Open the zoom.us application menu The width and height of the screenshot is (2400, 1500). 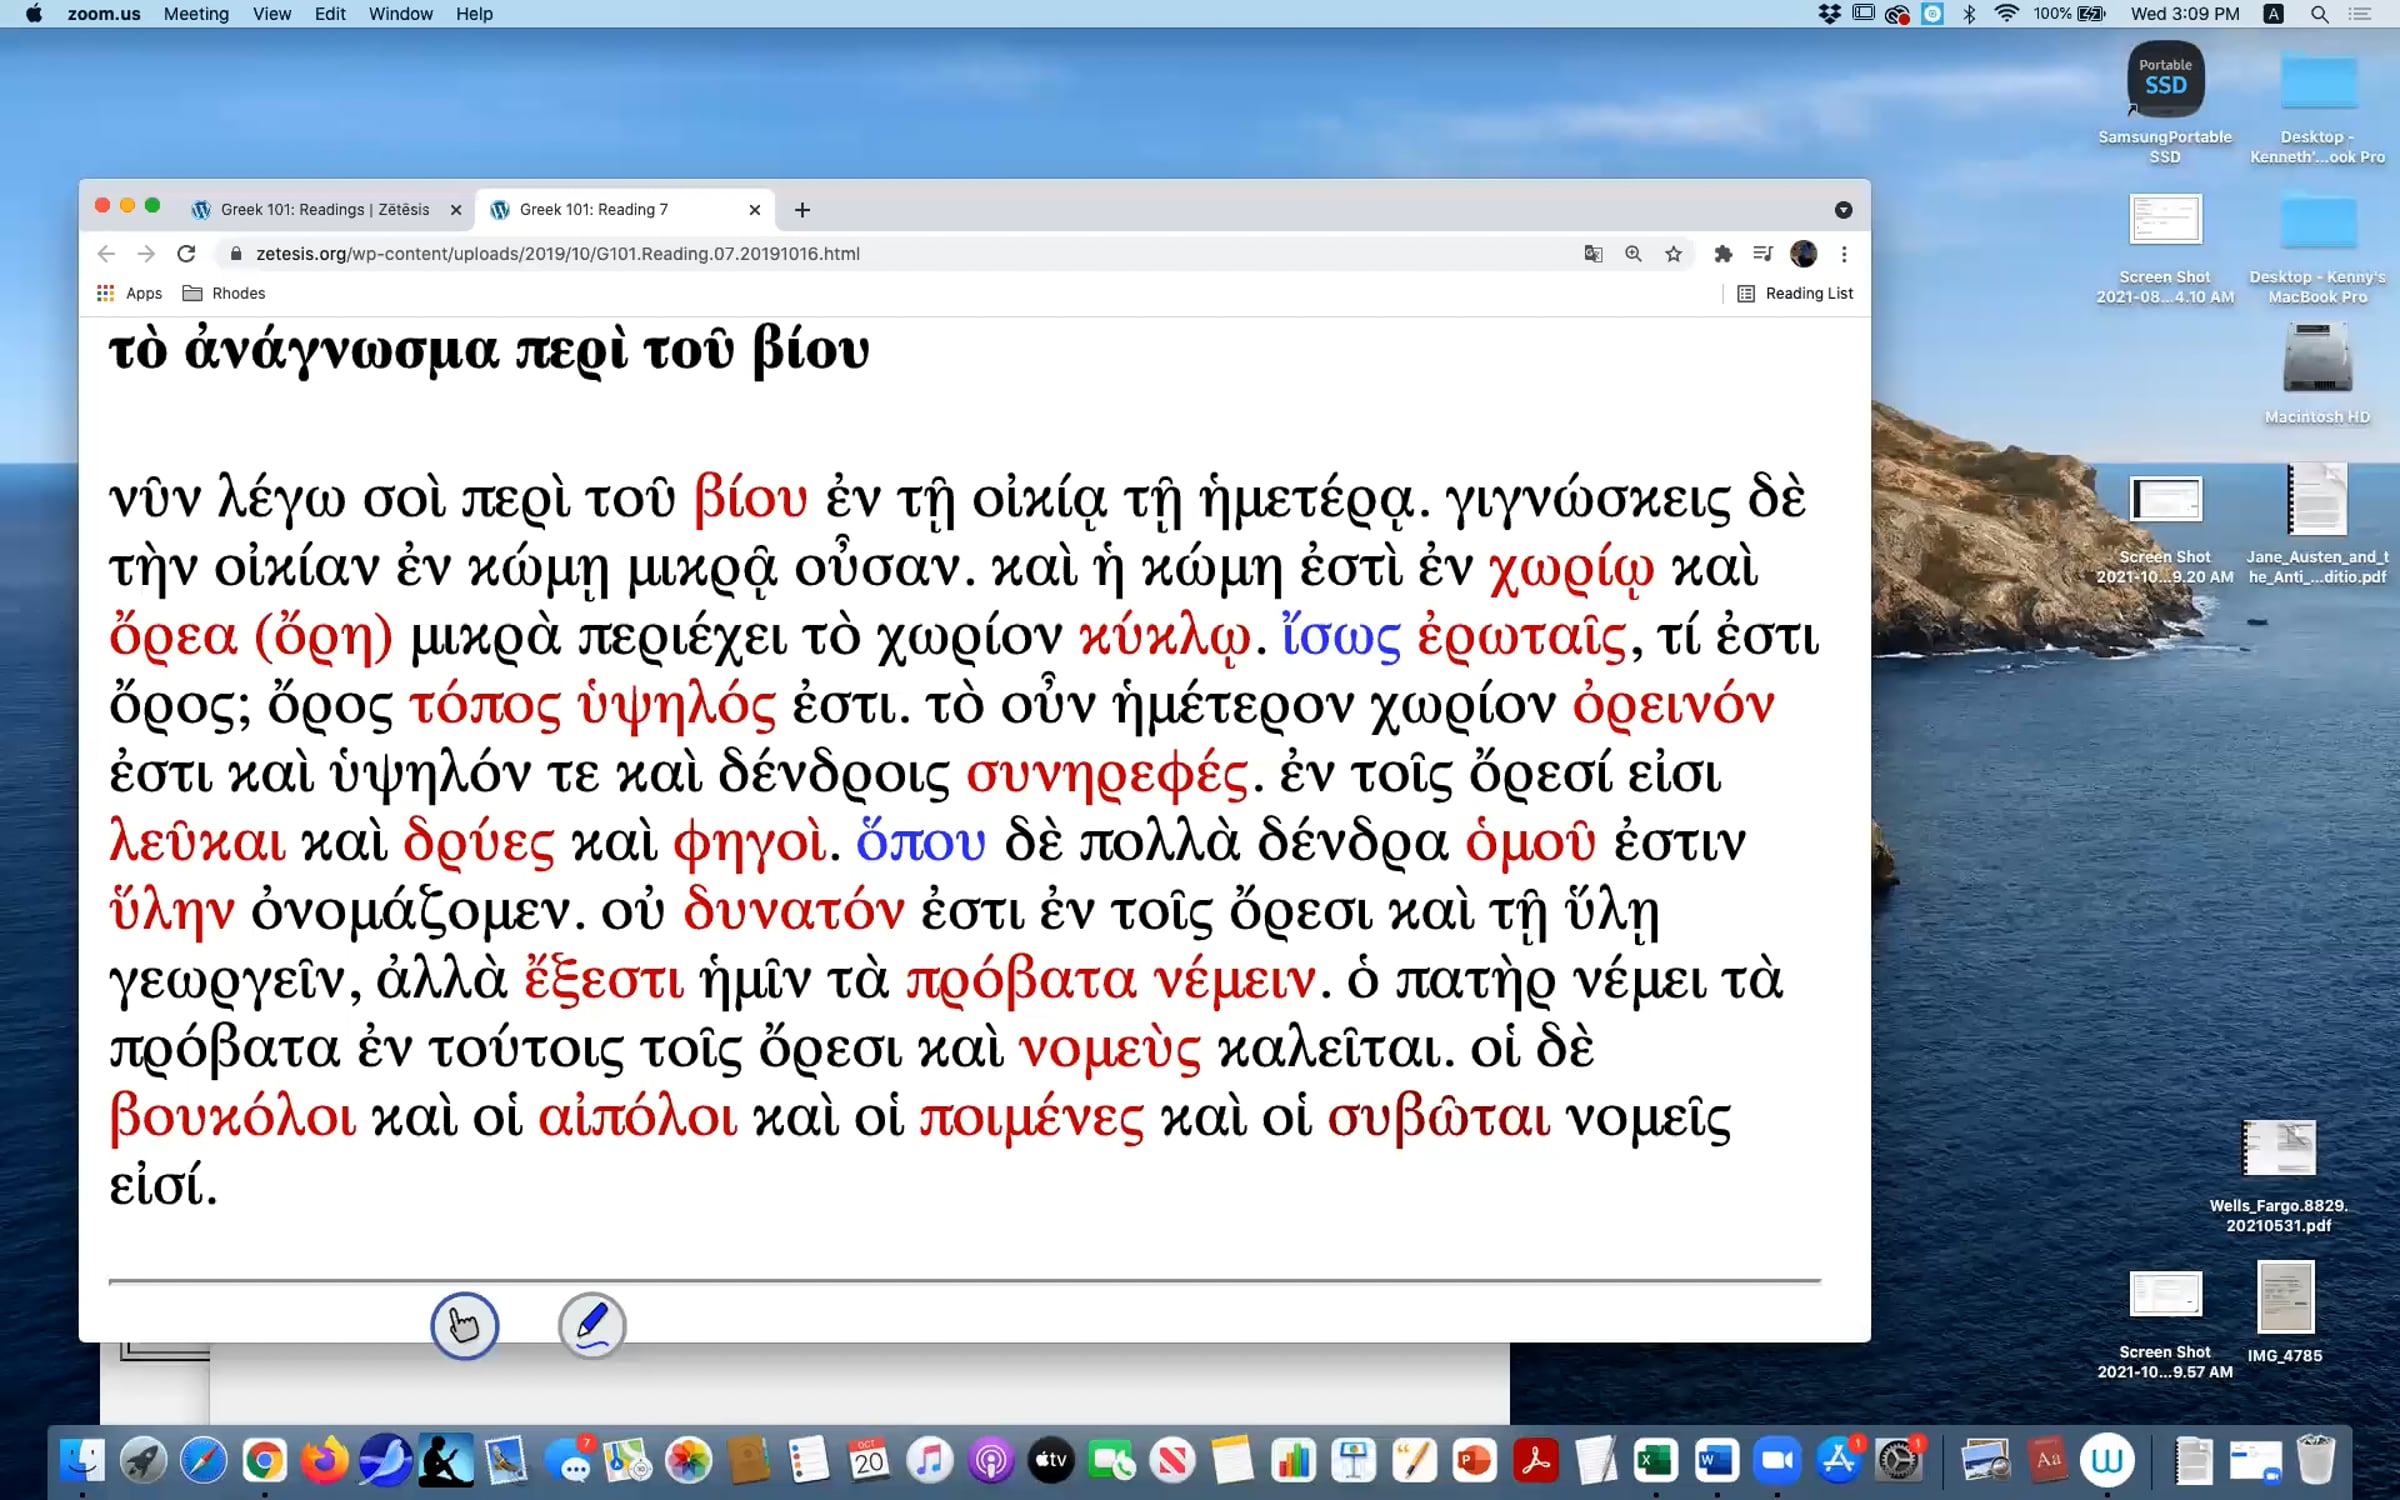point(104,14)
